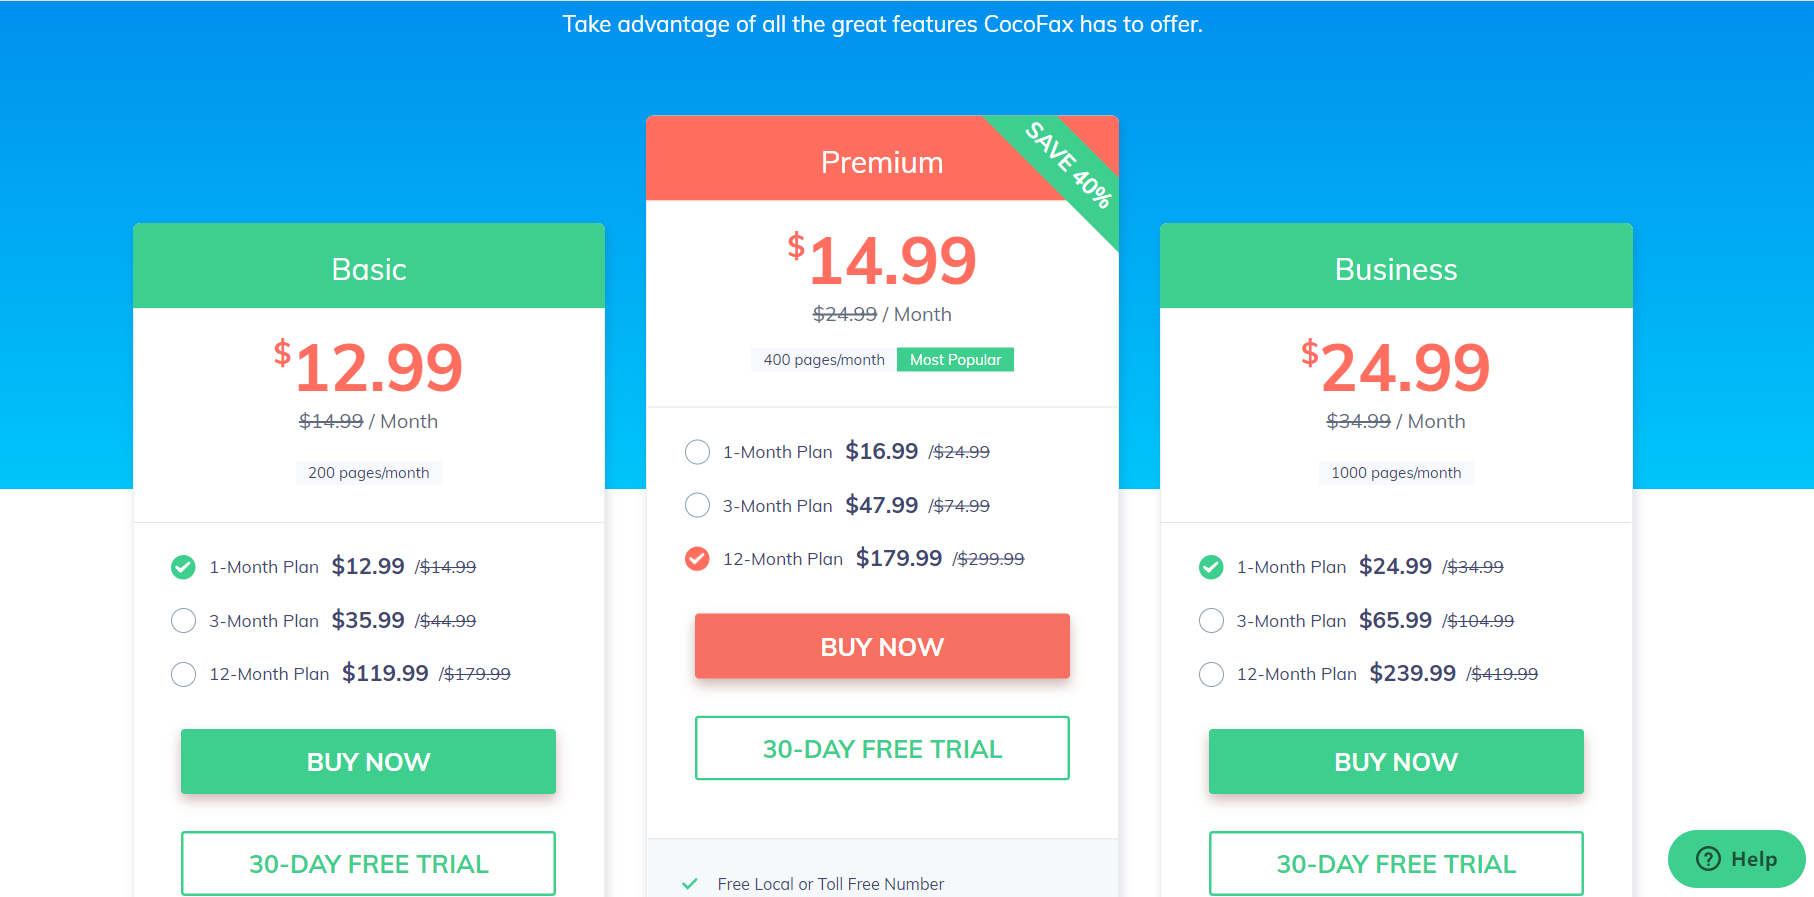Start Business 30-Day Free Trial

pyautogui.click(x=1396, y=864)
